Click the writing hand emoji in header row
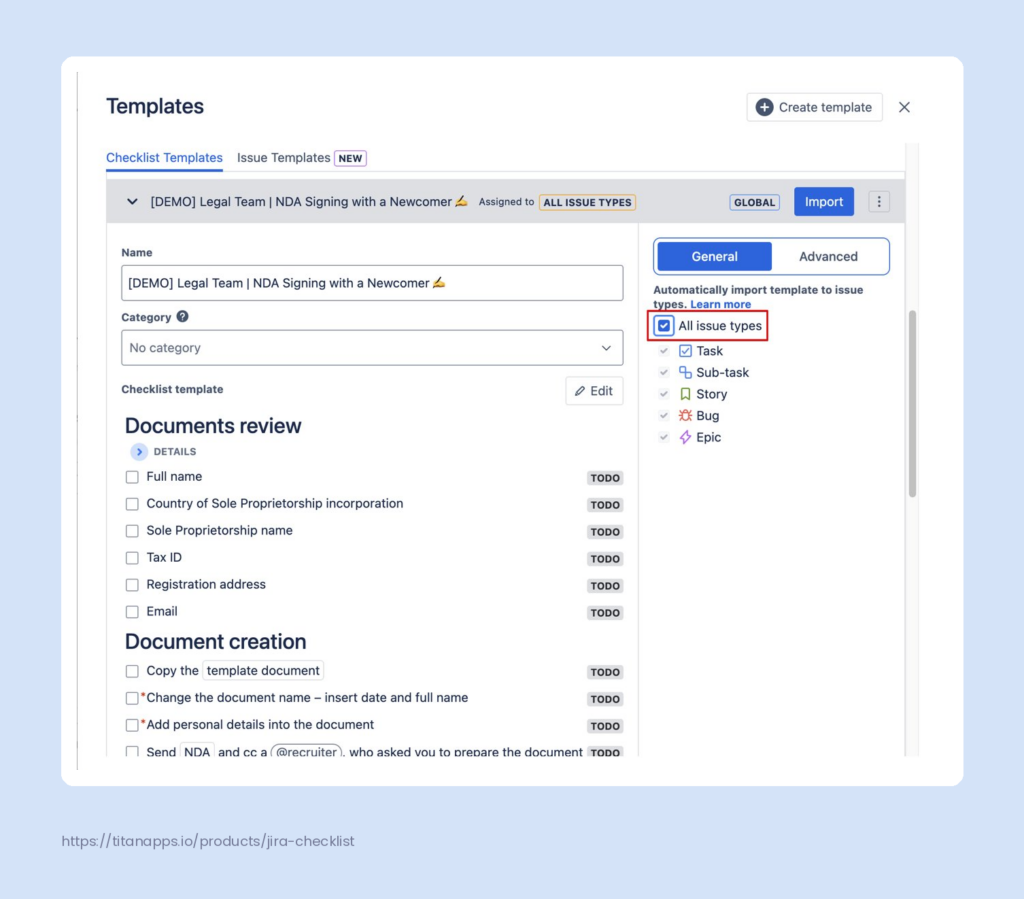Image resolution: width=1024 pixels, height=899 pixels. pos(462,201)
